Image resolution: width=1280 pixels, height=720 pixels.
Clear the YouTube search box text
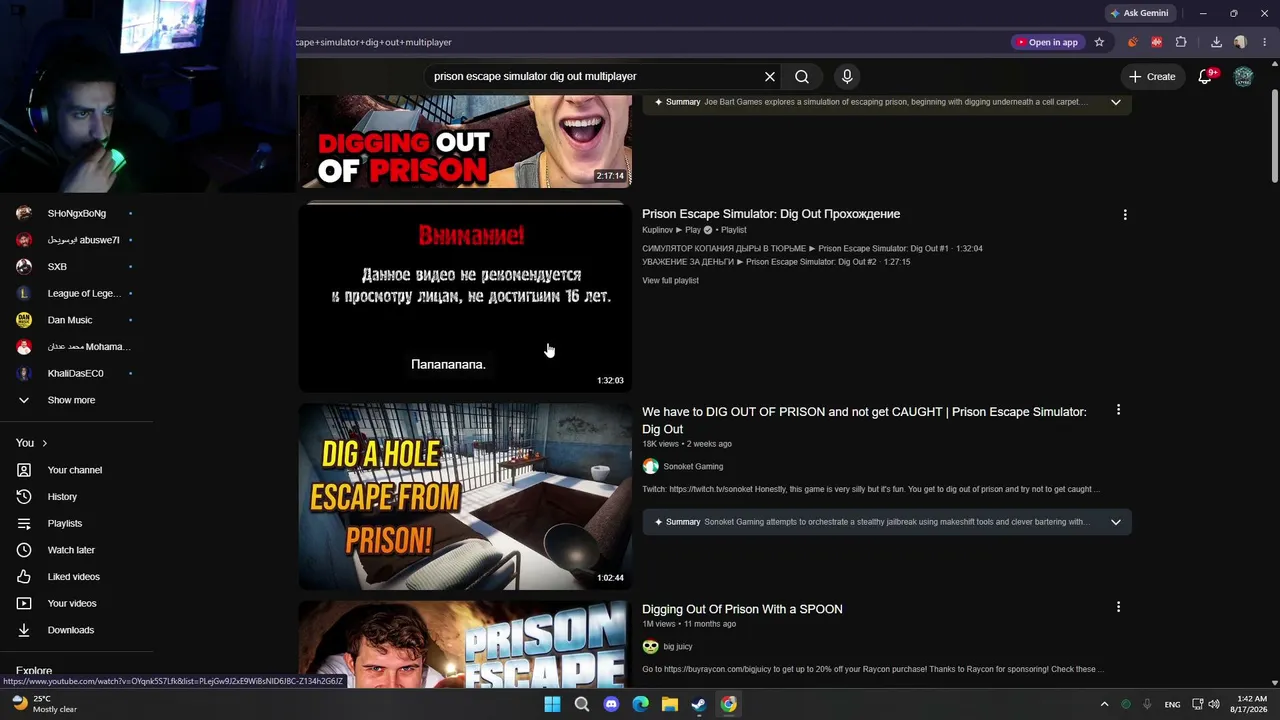[x=770, y=76]
